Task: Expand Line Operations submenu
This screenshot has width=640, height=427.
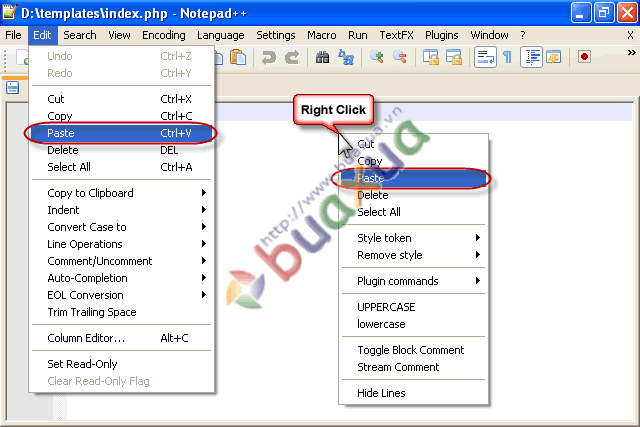Action: 122,244
